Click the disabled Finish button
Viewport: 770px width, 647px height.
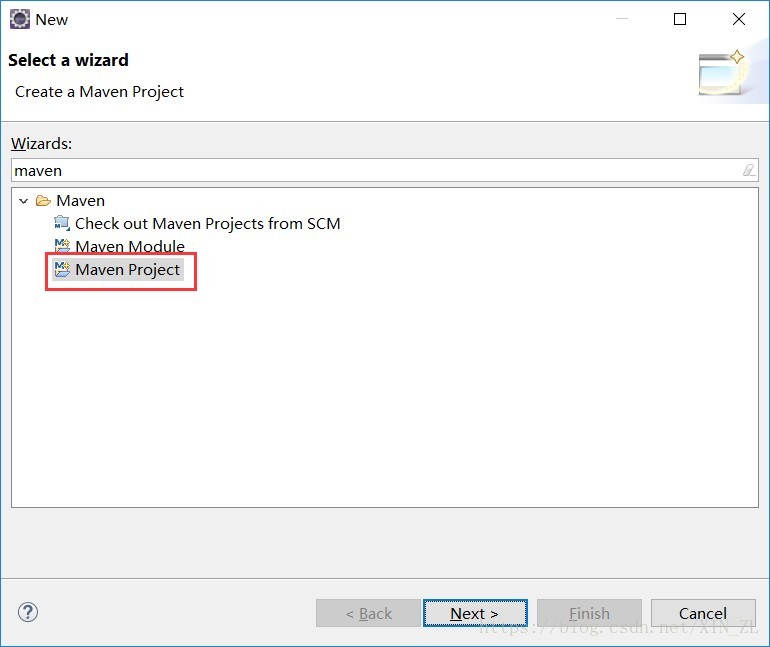click(x=589, y=613)
